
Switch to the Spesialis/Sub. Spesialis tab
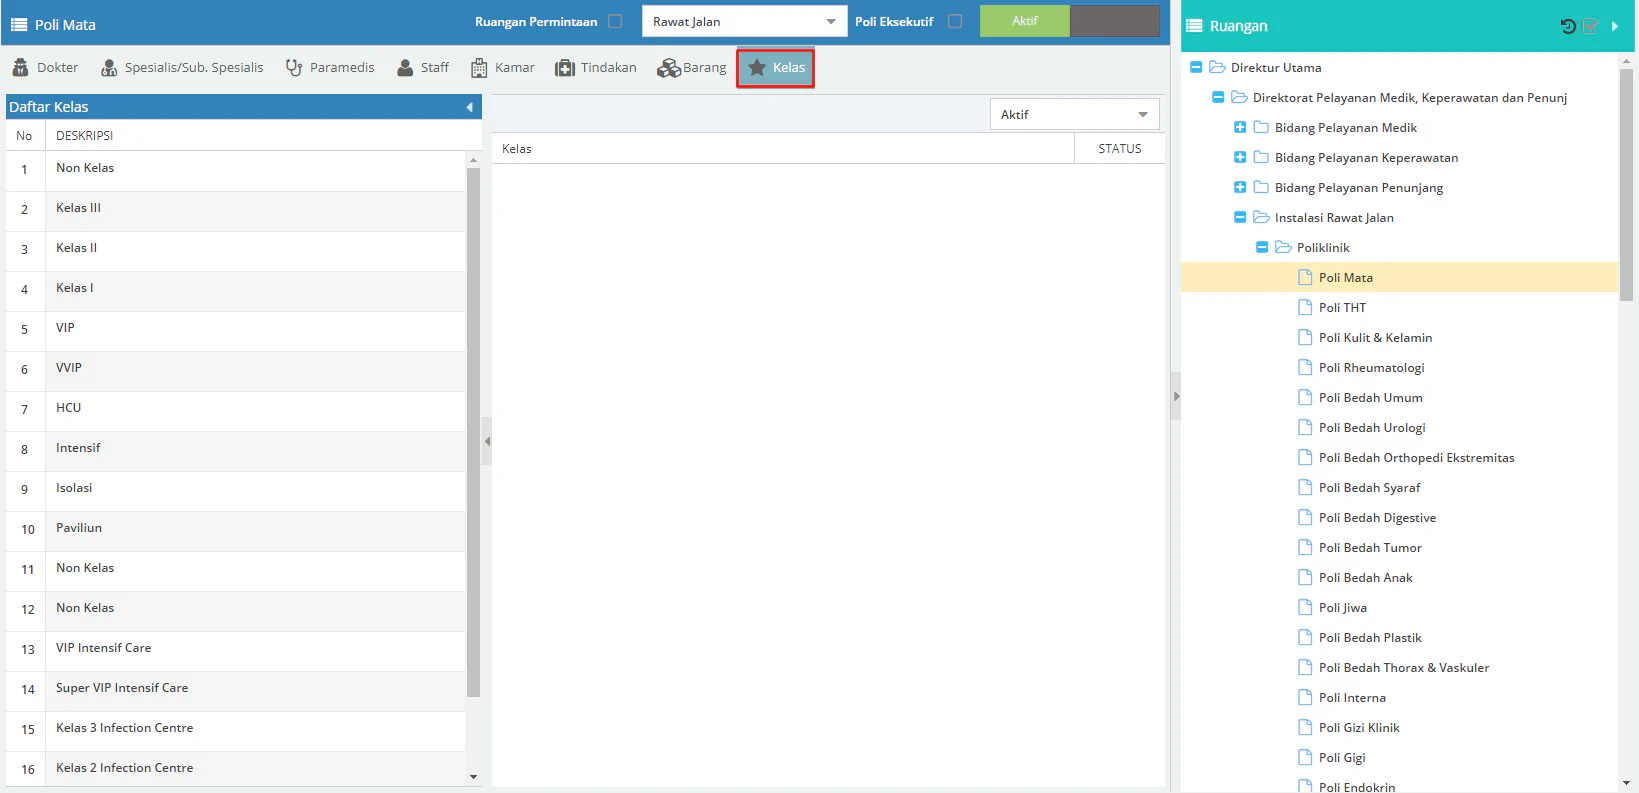click(x=182, y=68)
